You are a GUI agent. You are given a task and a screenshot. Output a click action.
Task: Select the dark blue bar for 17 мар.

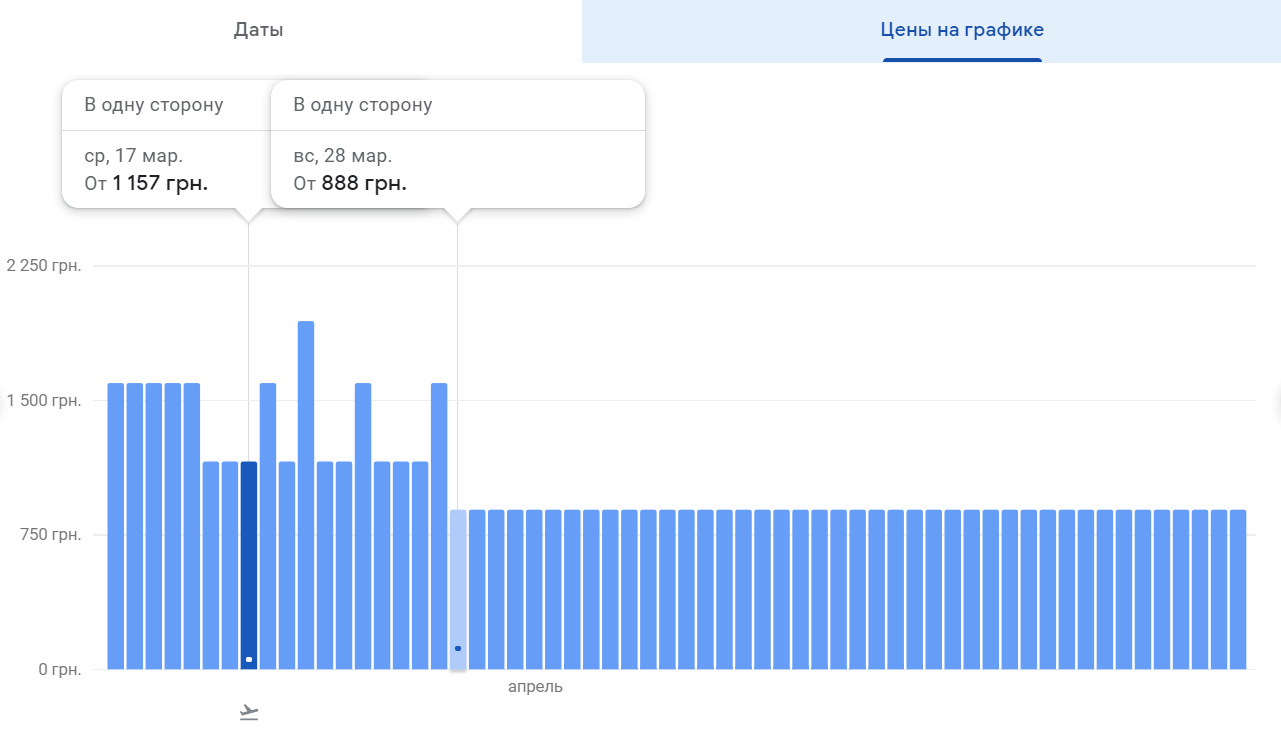tap(249, 560)
